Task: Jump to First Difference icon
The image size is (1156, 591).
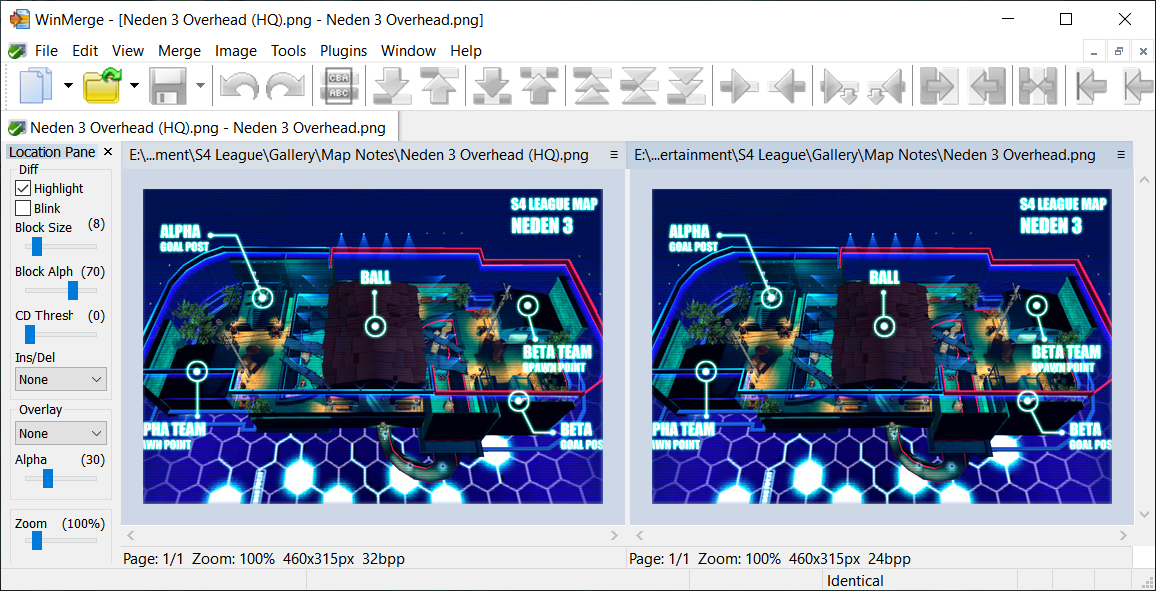Action: pos(591,86)
